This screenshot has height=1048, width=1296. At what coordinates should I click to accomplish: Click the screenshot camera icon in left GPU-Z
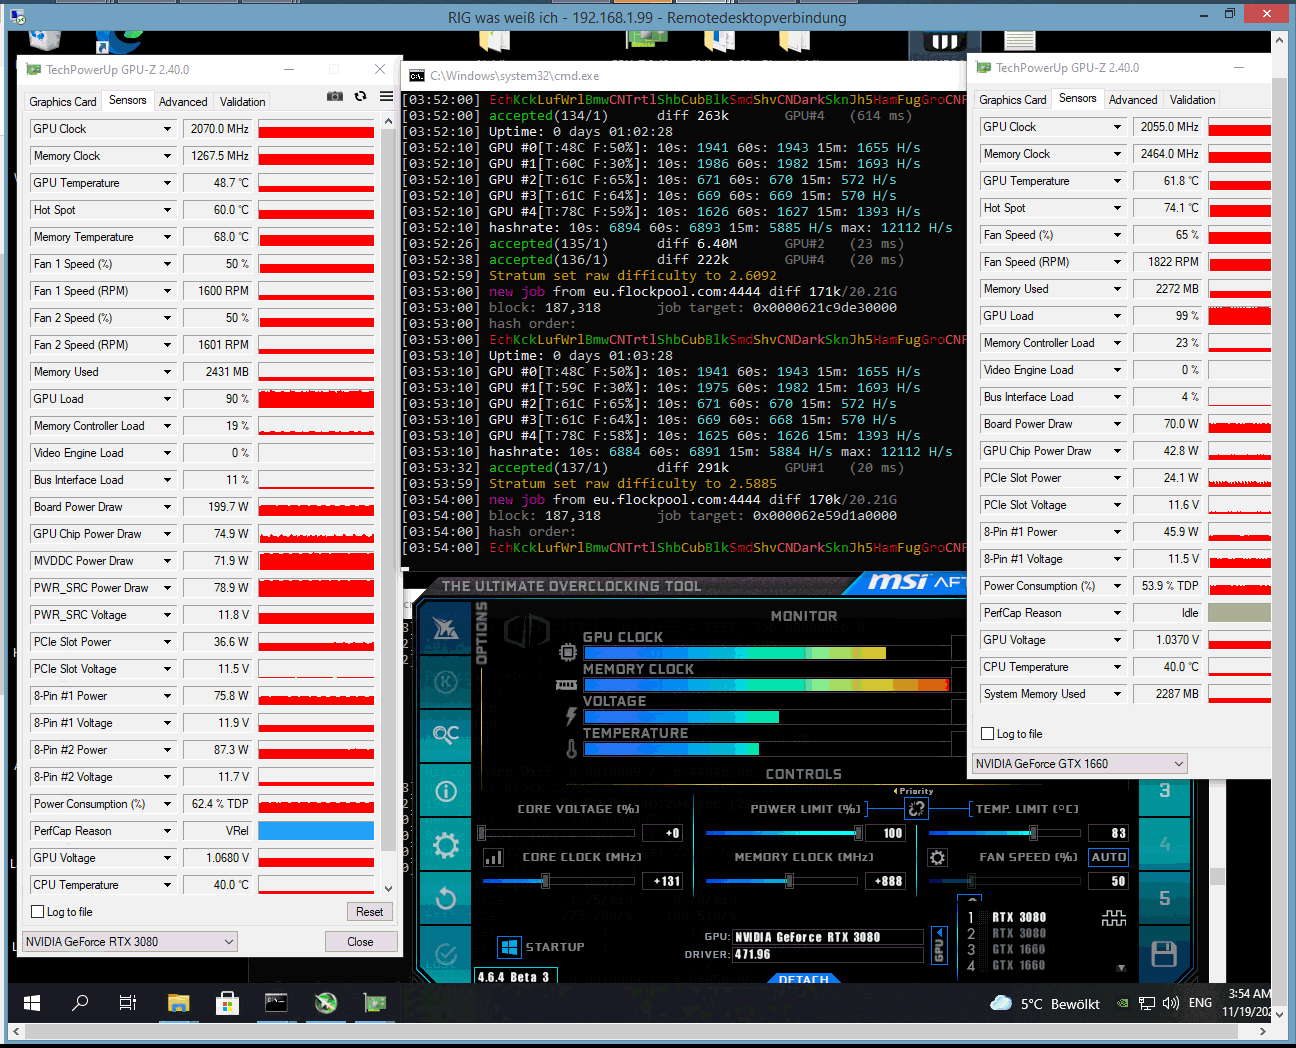[335, 96]
